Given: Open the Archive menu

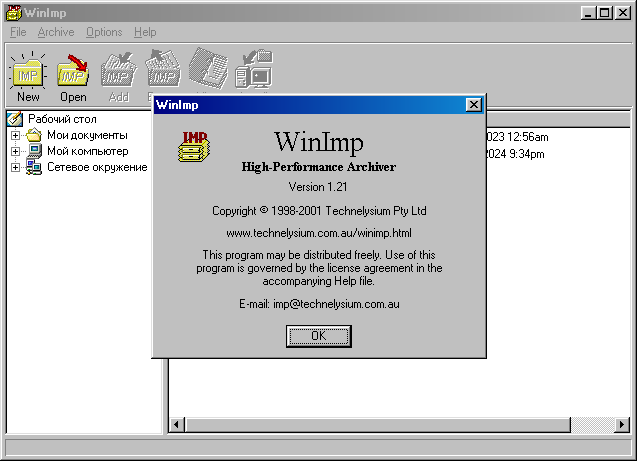Looking at the screenshot, I should (56, 32).
